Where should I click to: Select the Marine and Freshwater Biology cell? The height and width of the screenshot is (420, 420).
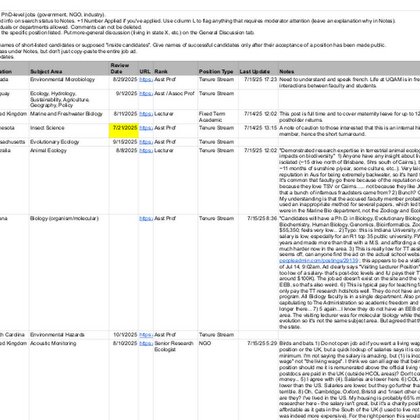click(x=69, y=117)
